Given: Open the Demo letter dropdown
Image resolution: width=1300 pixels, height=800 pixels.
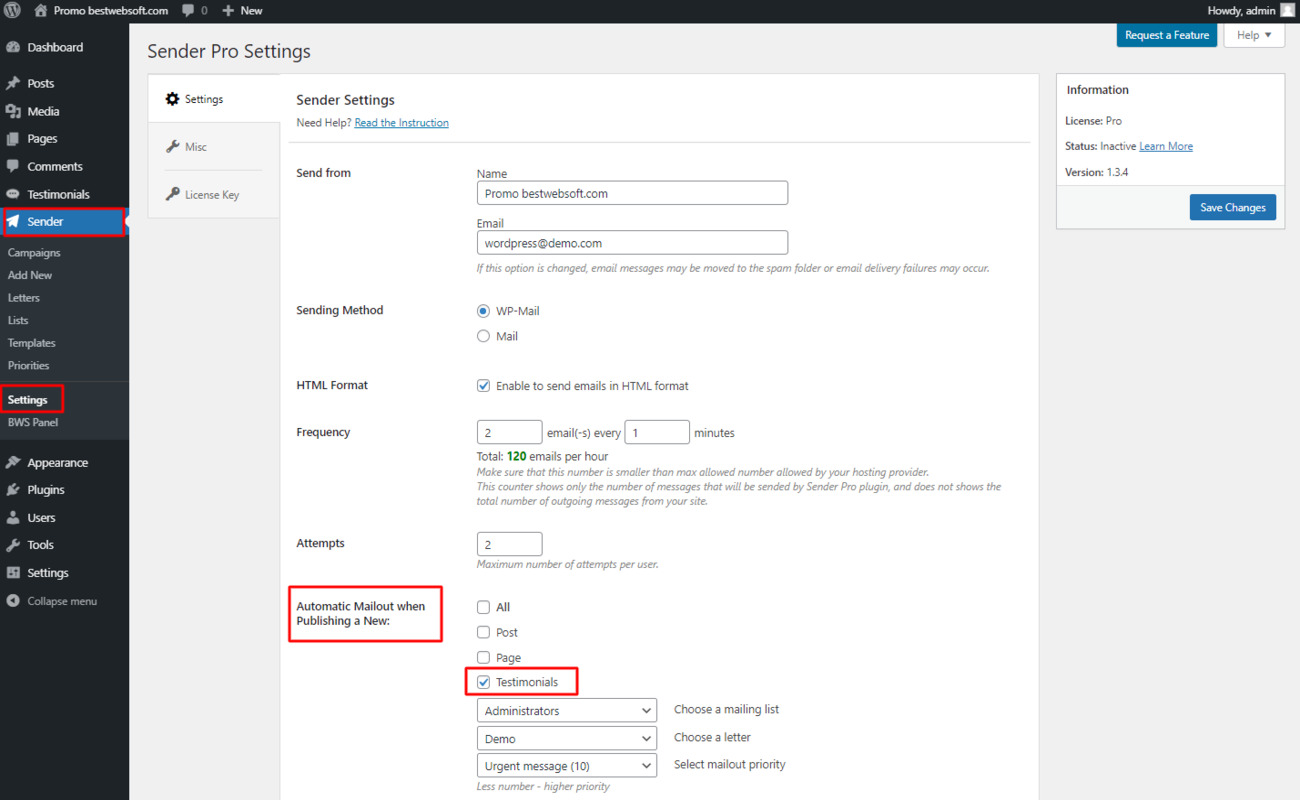Looking at the screenshot, I should click(567, 738).
